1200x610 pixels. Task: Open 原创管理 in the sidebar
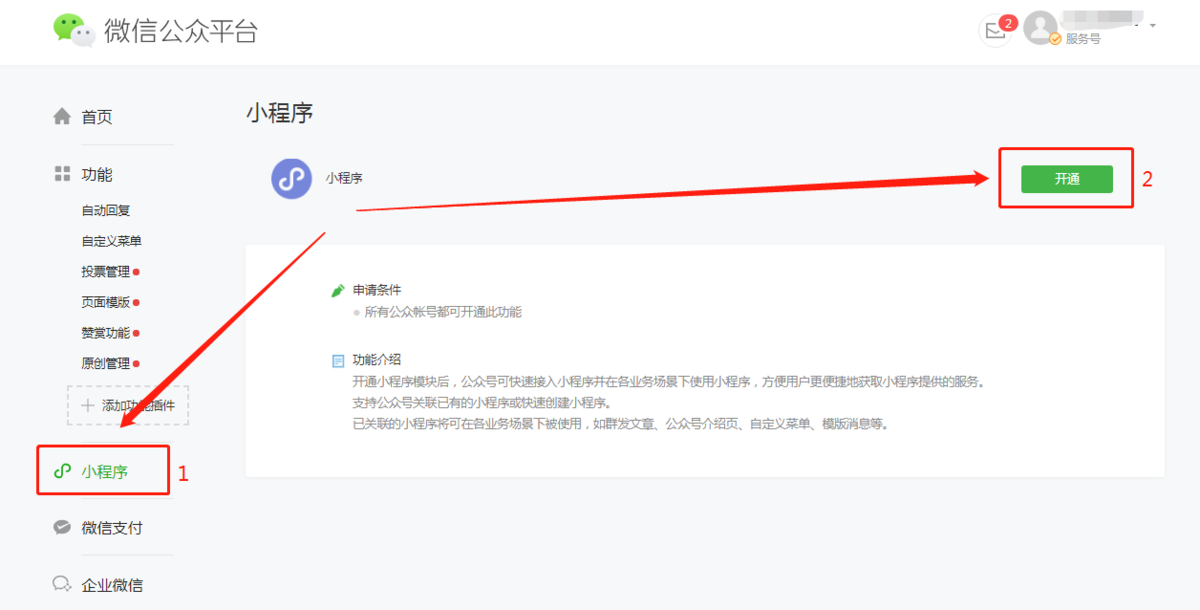pyautogui.click(x=106, y=363)
